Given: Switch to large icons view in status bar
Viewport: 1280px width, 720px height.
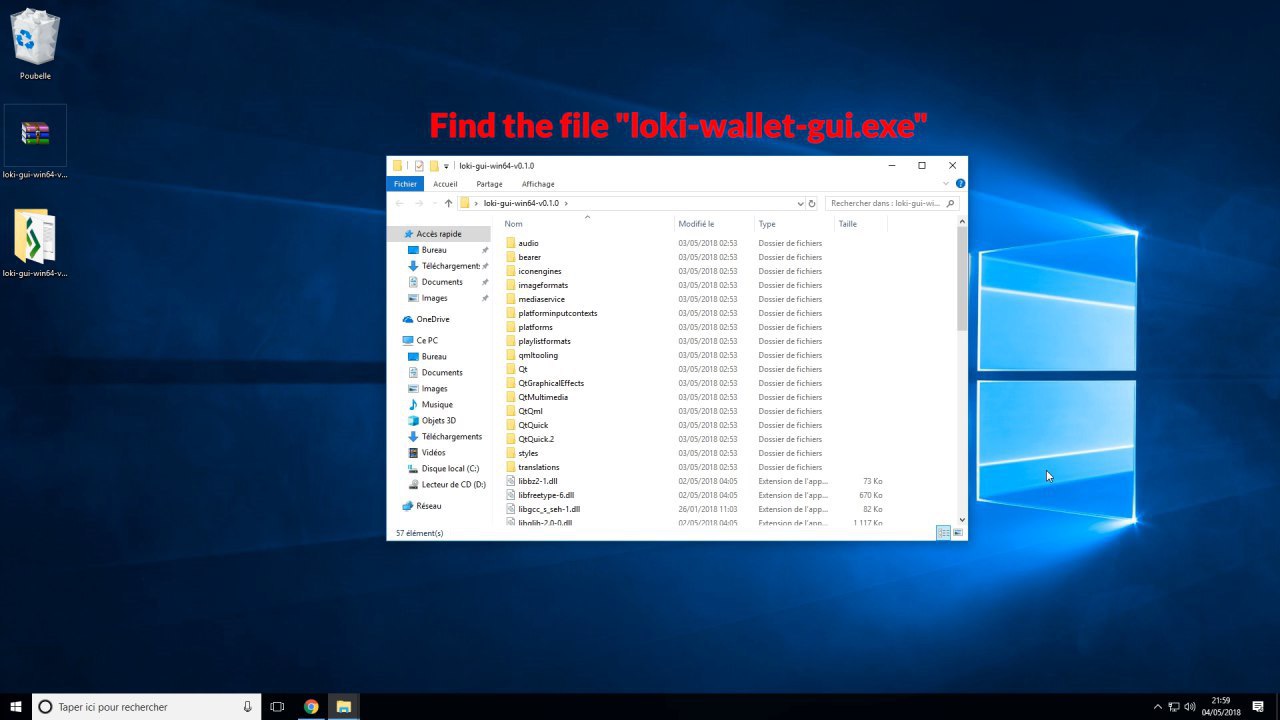Looking at the screenshot, I should click(x=958, y=533).
